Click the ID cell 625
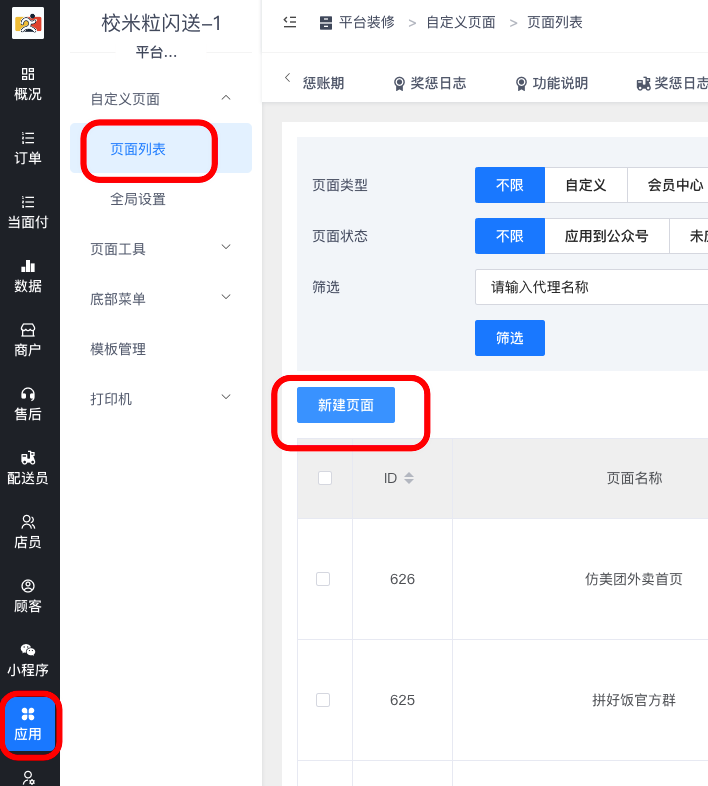708x786 pixels. [x=402, y=700]
